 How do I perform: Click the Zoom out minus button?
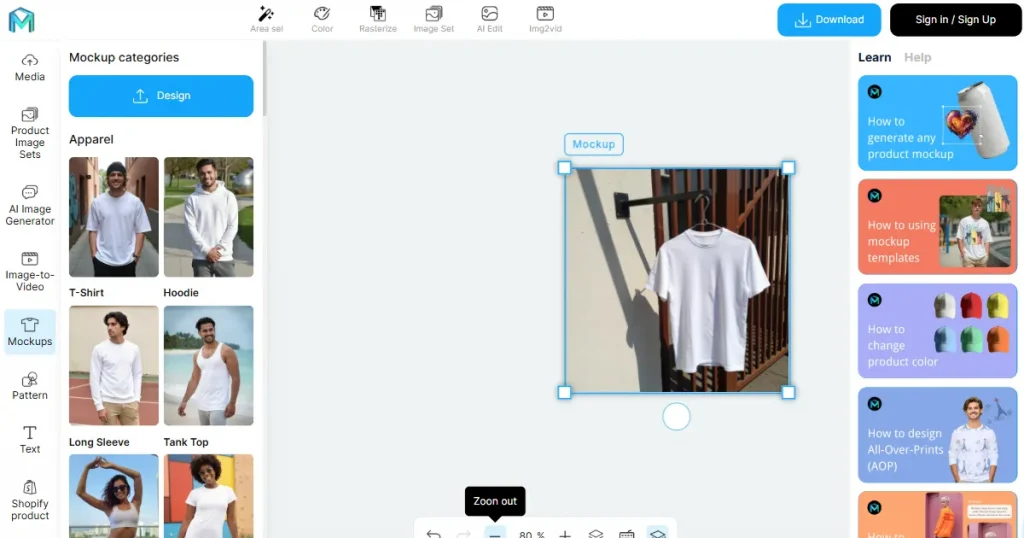[495, 533]
